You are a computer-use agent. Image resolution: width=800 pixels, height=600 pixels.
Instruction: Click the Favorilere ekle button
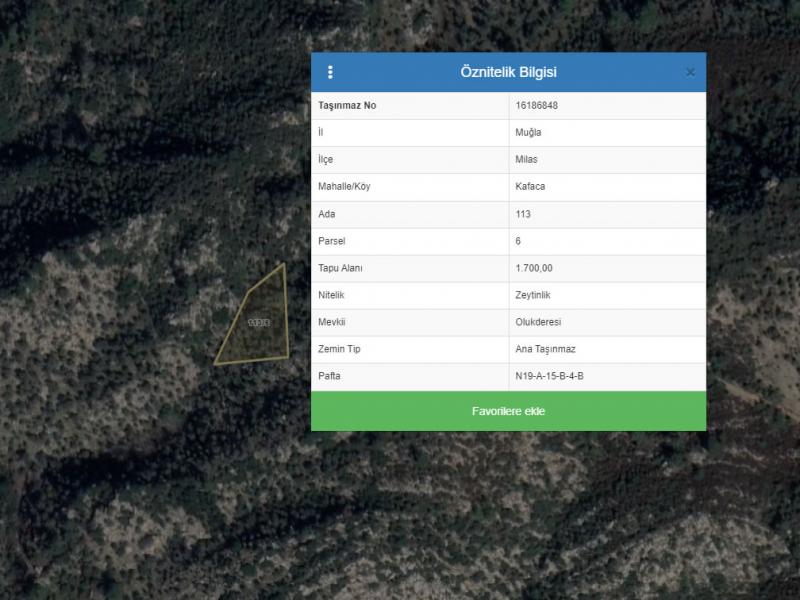[x=508, y=411]
